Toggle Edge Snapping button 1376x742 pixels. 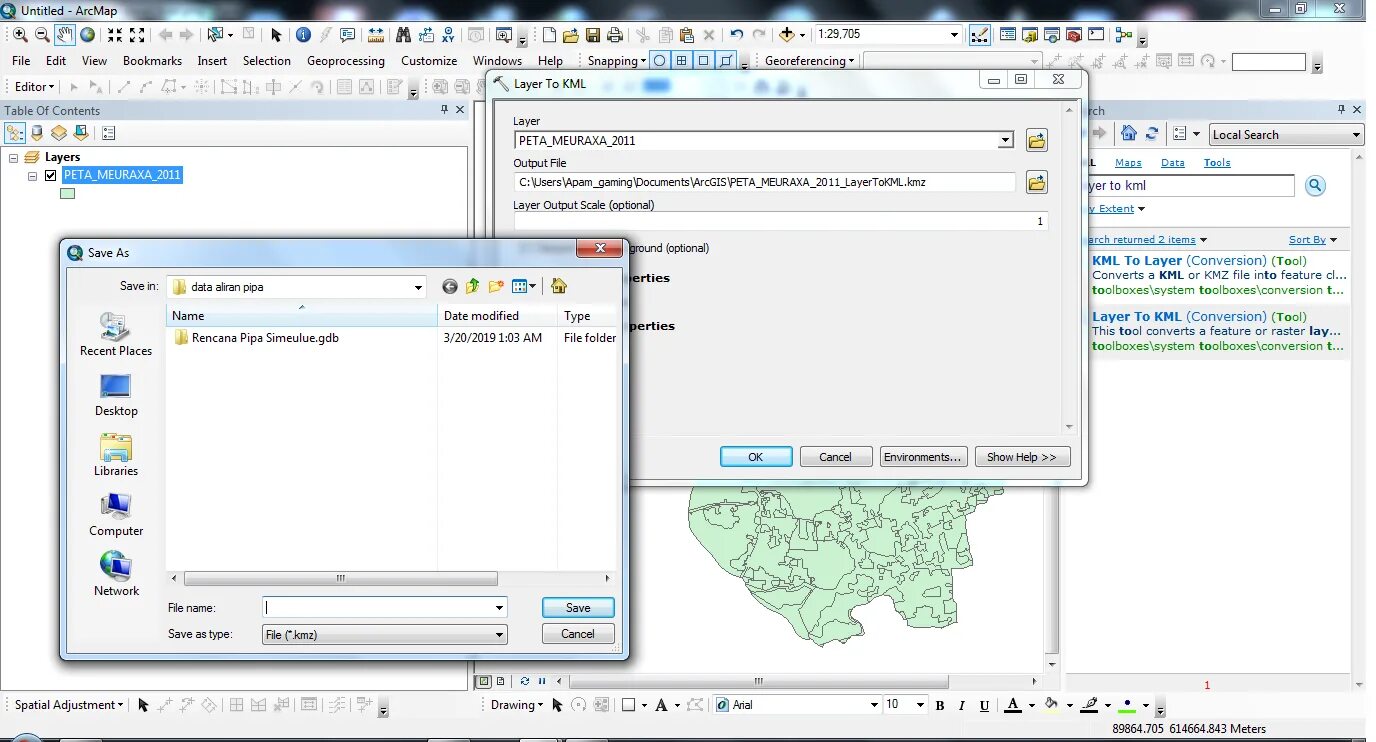727,61
